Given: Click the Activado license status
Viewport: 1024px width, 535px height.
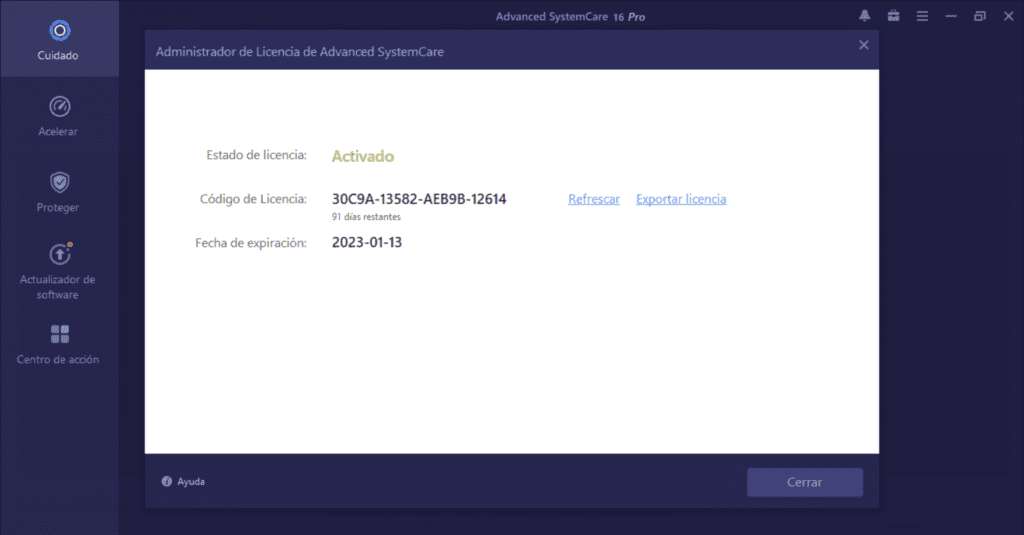Looking at the screenshot, I should 362,156.
